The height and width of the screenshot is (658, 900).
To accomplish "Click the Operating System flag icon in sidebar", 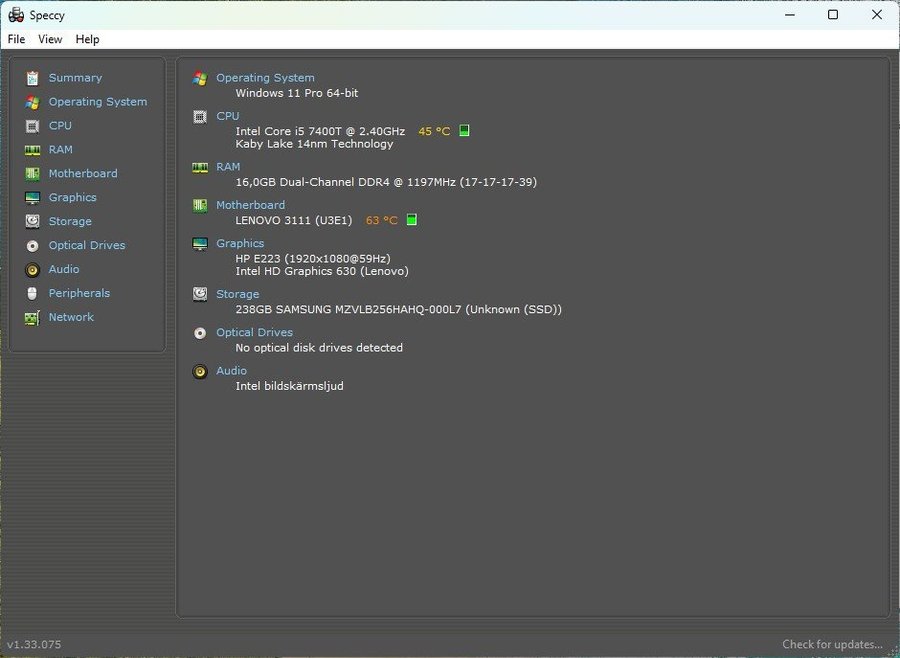I will 33,102.
